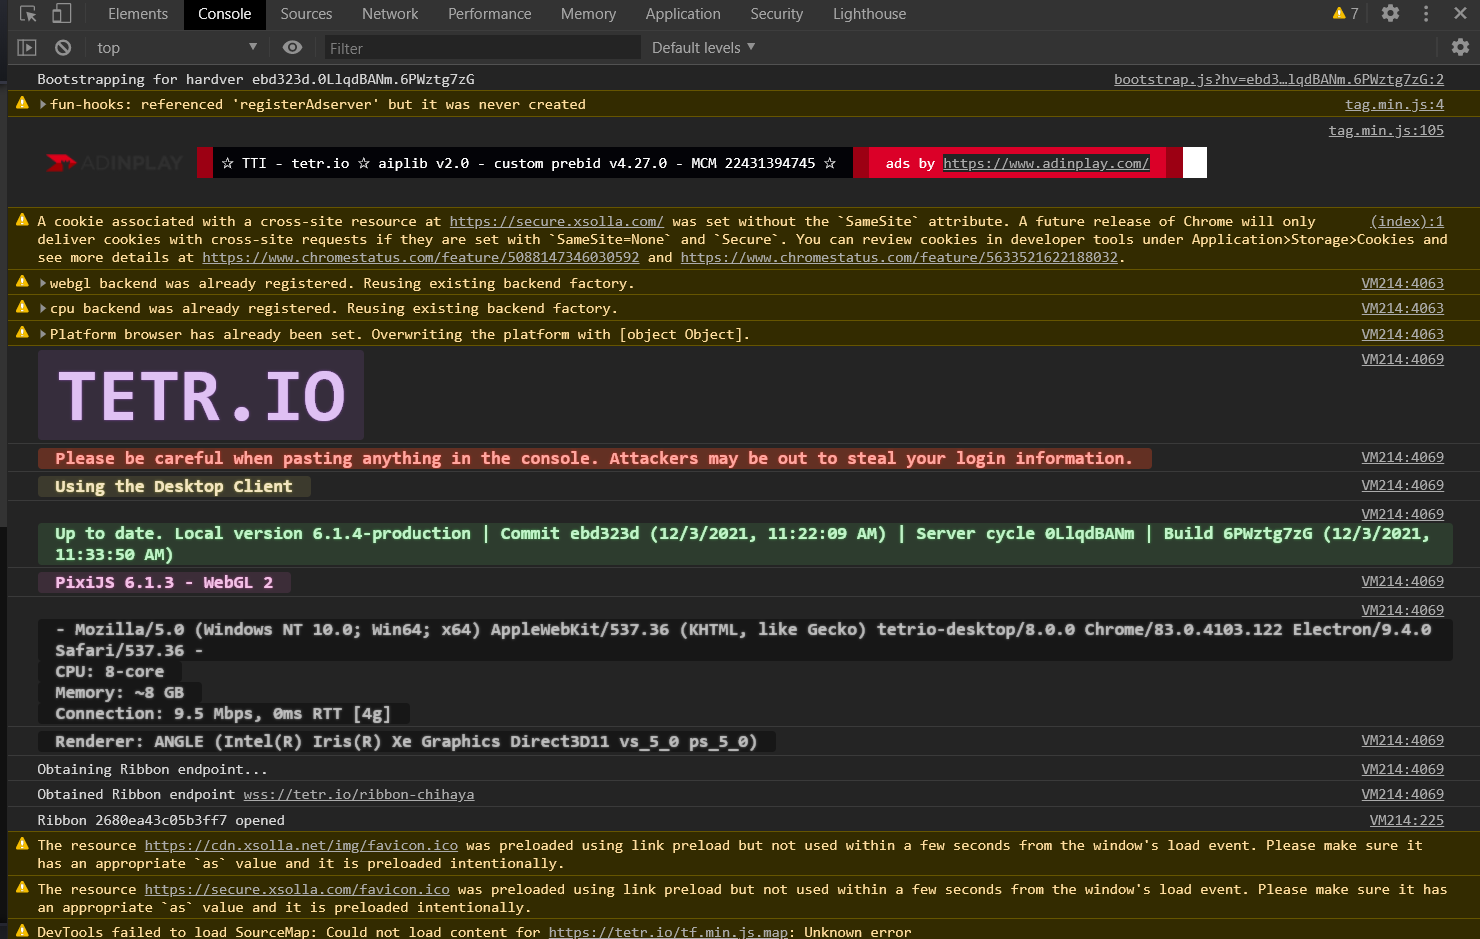Open console settings gear on the filter bar
1480x939 pixels.
[1460, 47]
